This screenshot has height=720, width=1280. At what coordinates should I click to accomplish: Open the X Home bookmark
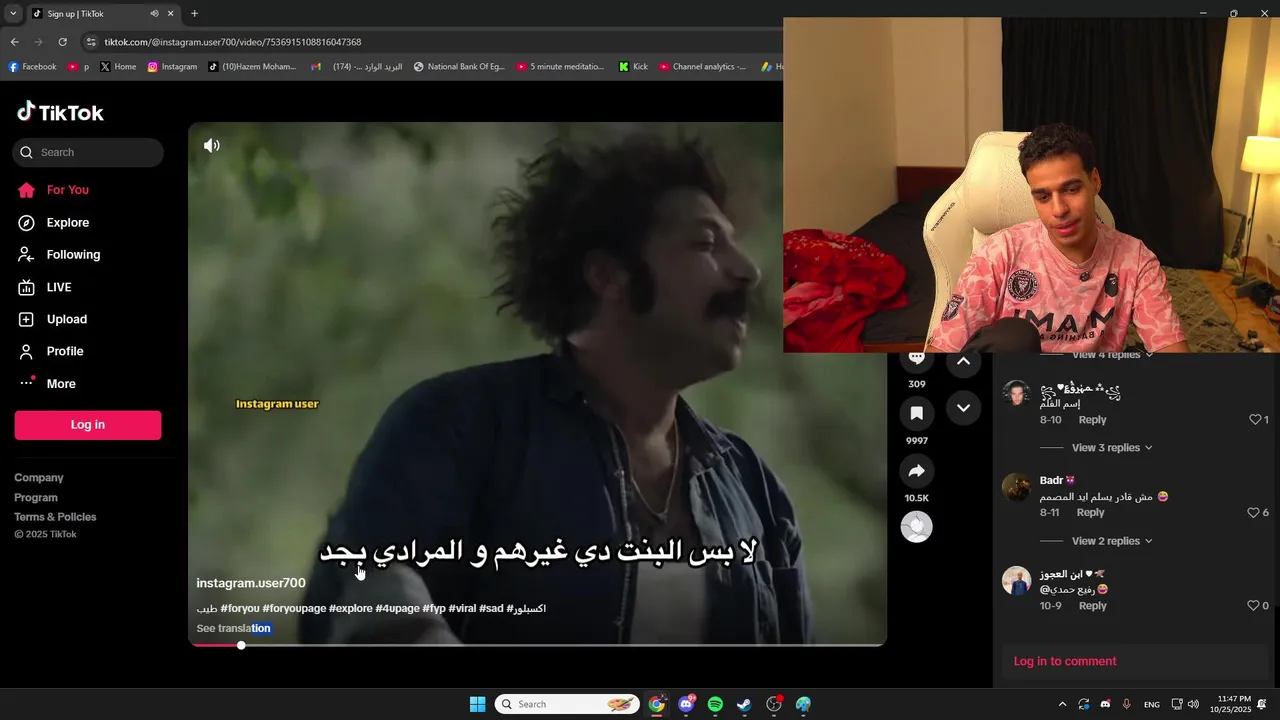(118, 67)
